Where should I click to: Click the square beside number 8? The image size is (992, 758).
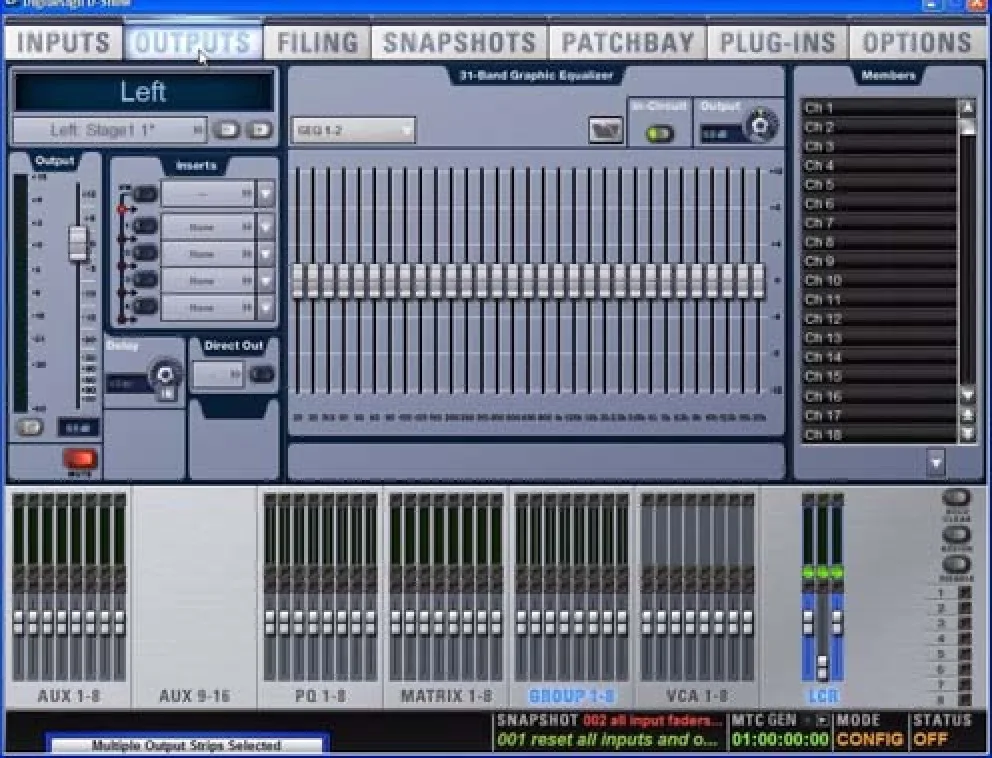point(965,700)
